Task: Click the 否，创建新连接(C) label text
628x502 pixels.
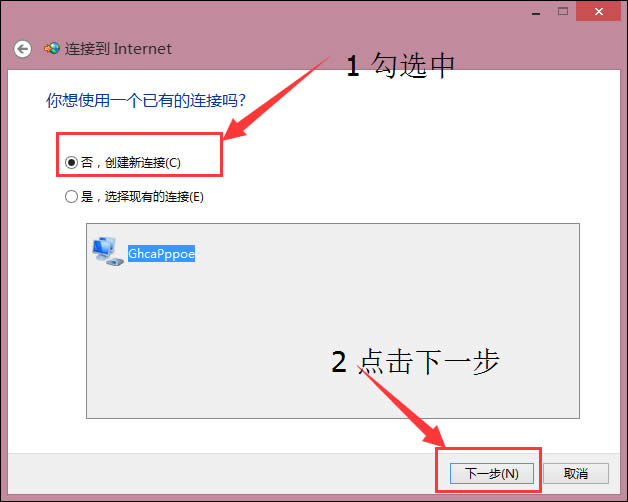Action: [131, 163]
